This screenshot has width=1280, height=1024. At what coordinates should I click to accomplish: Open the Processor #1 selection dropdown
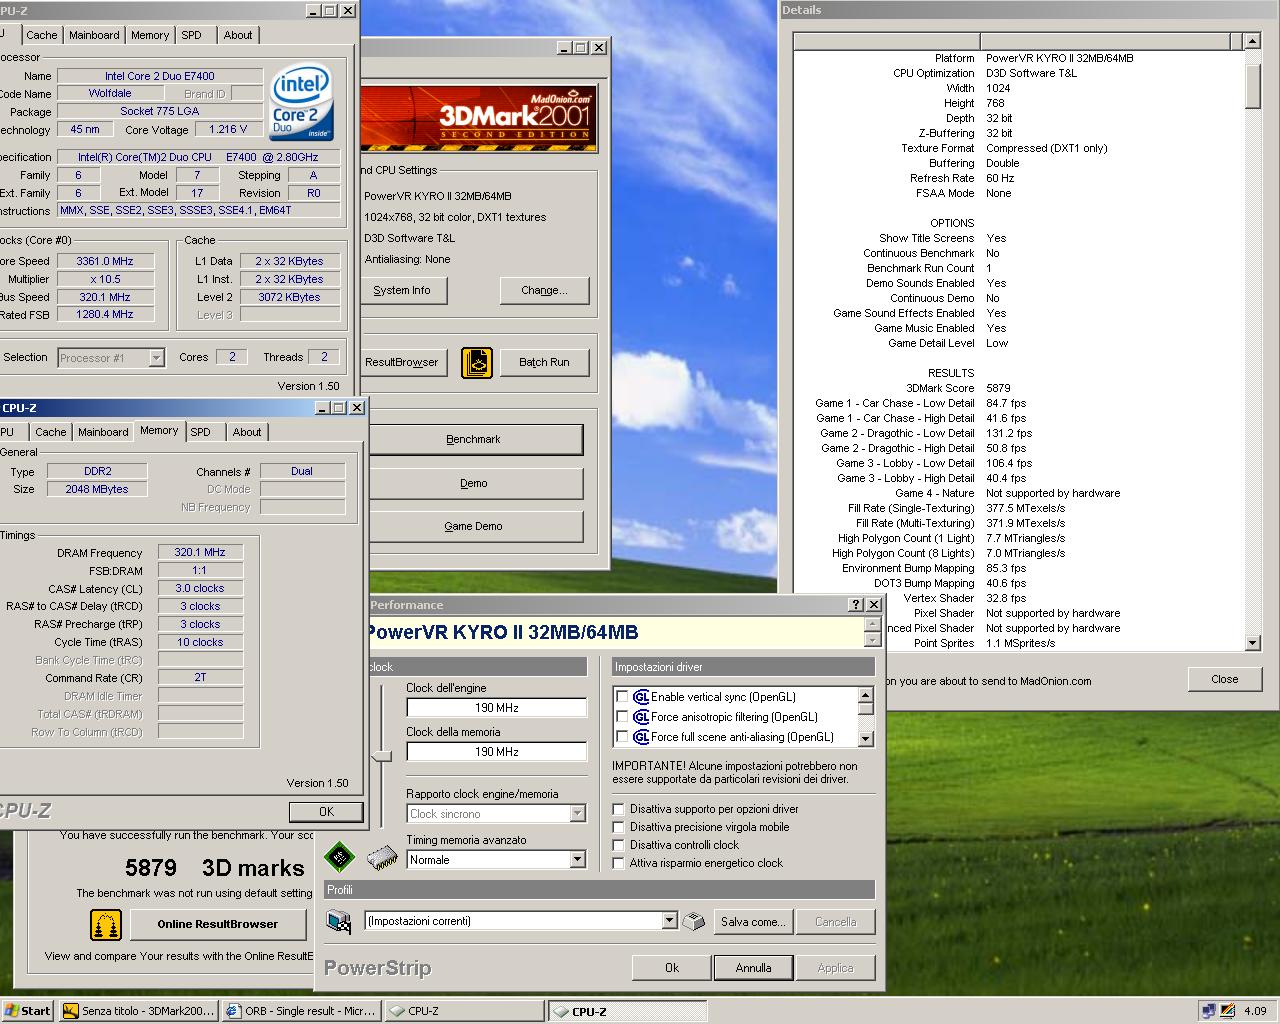(x=156, y=358)
